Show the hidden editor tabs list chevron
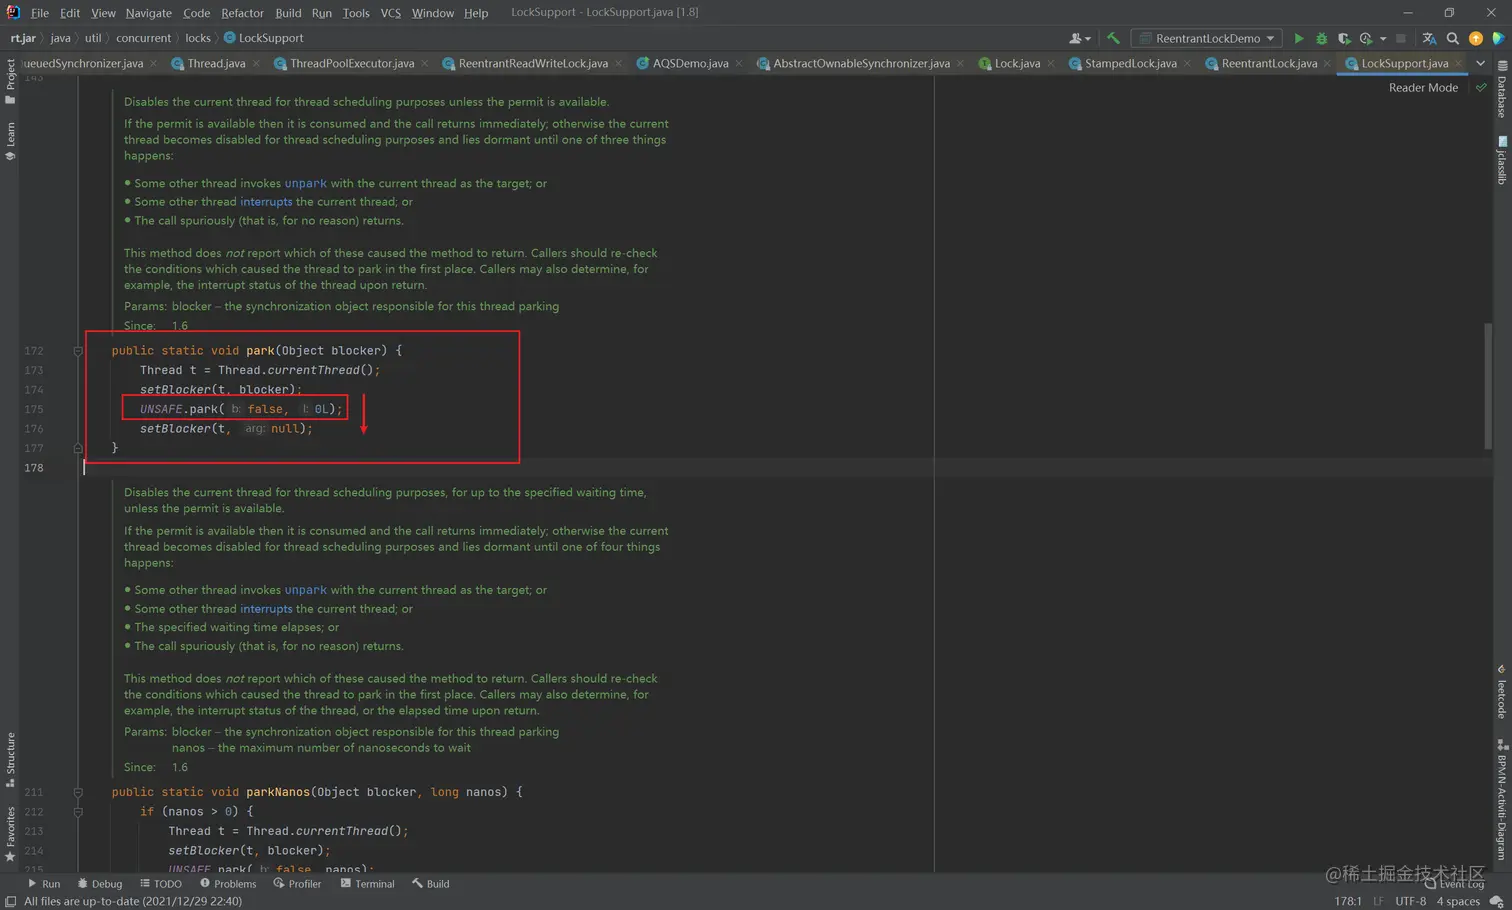Viewport: 1512px width, 910px height. tap(1480, 63)
